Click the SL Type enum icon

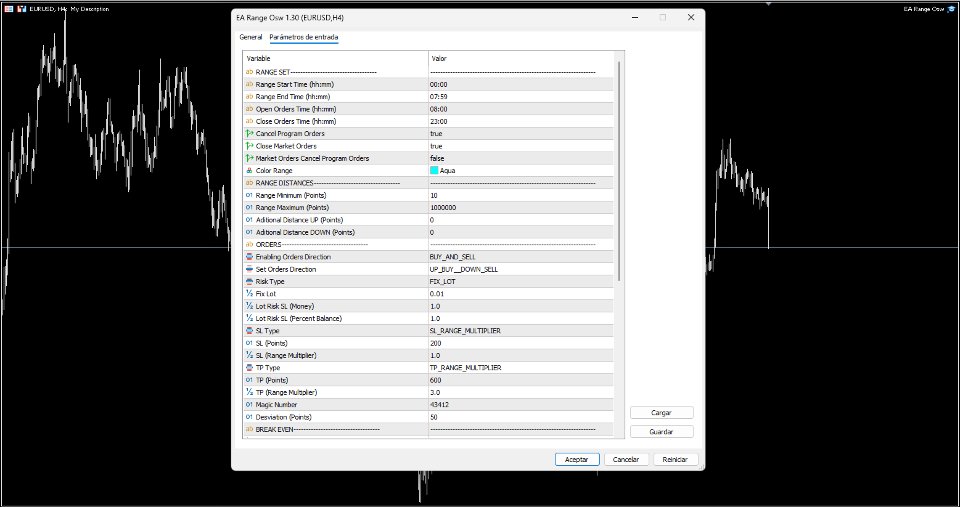pyautogui.click(x=249, y=331)
